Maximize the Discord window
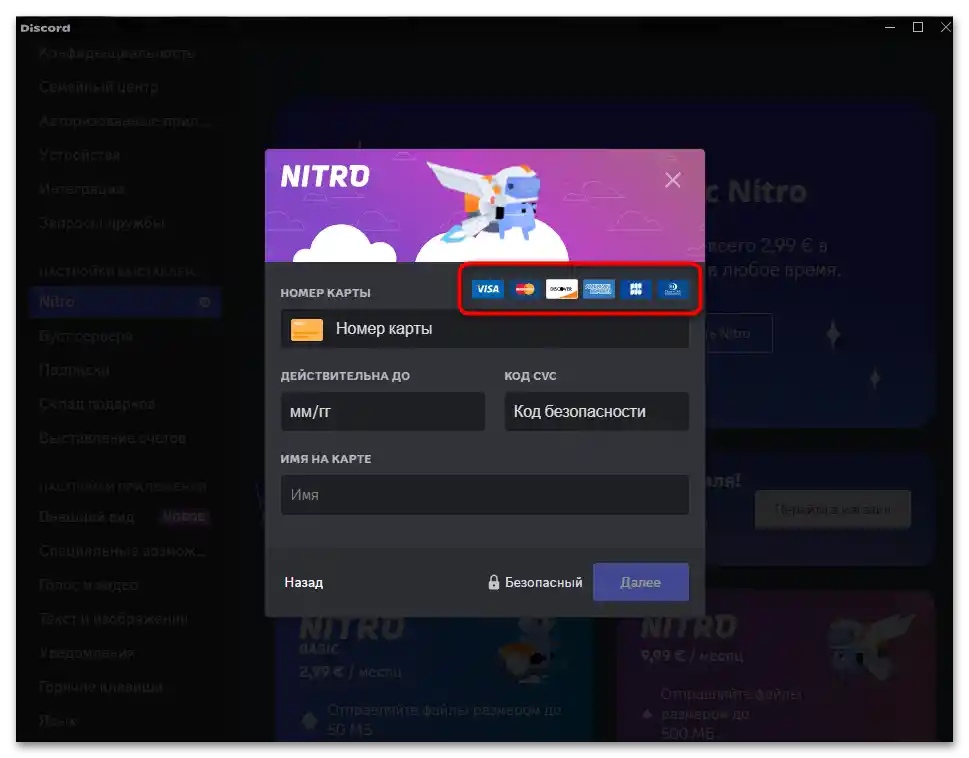This screenshot has width=969, height=758. (x=918, y=28)
